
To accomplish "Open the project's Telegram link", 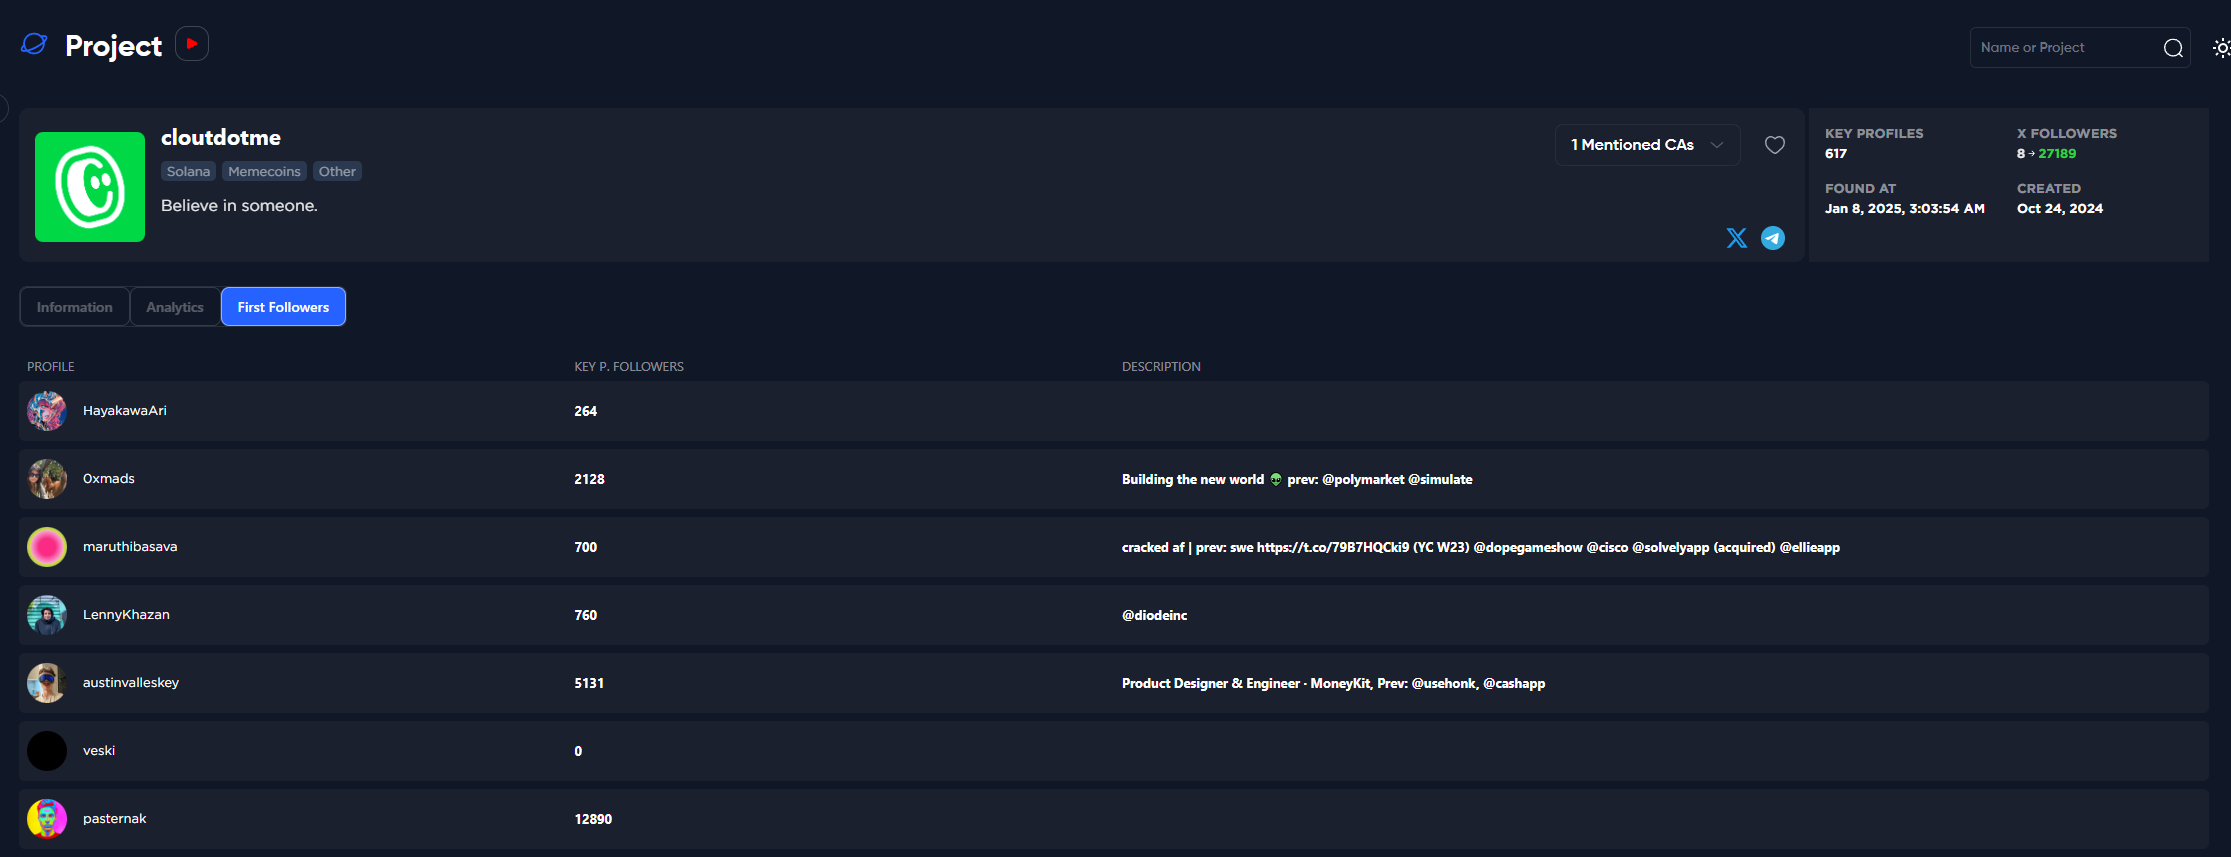I will pyautogui.click(x=1772, y=238).
